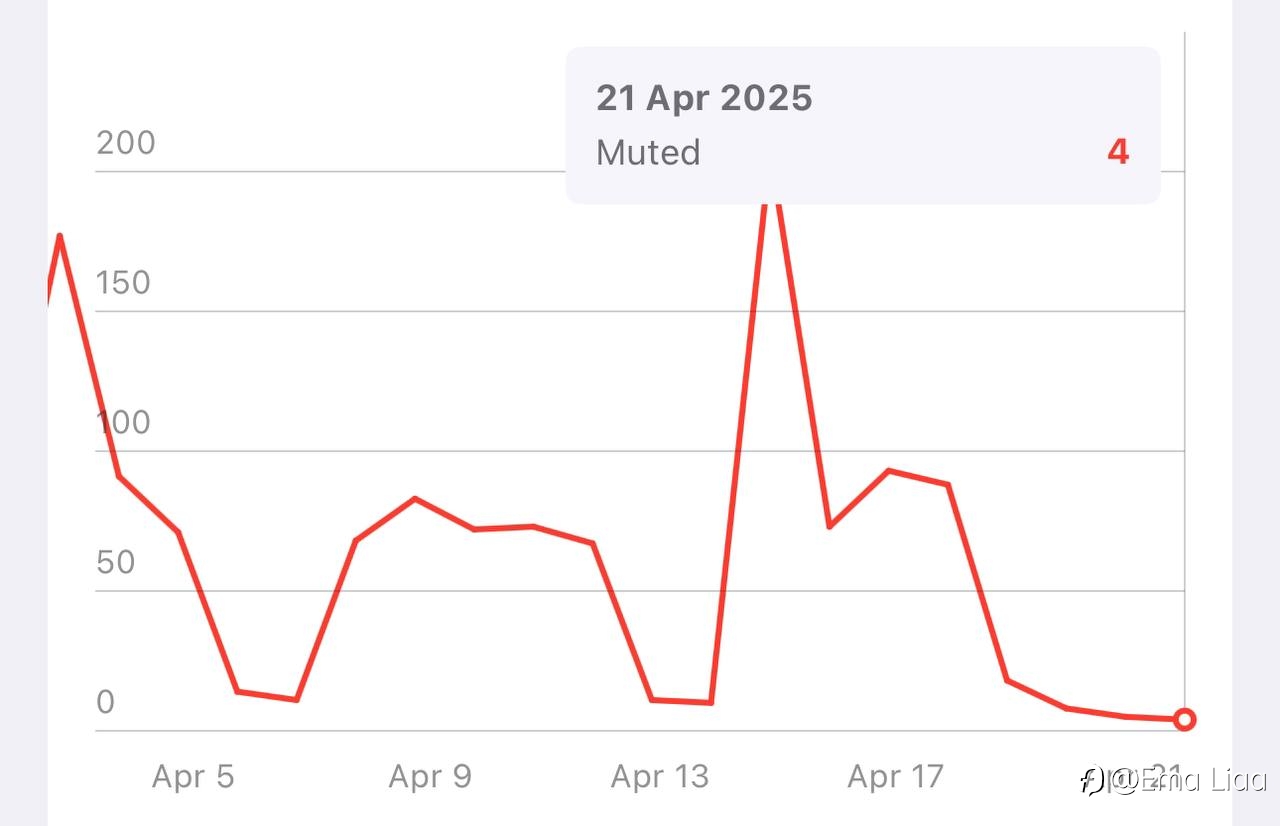Select the Apr 9 date label
This screenshot has width=1280, height=826.
430,776
